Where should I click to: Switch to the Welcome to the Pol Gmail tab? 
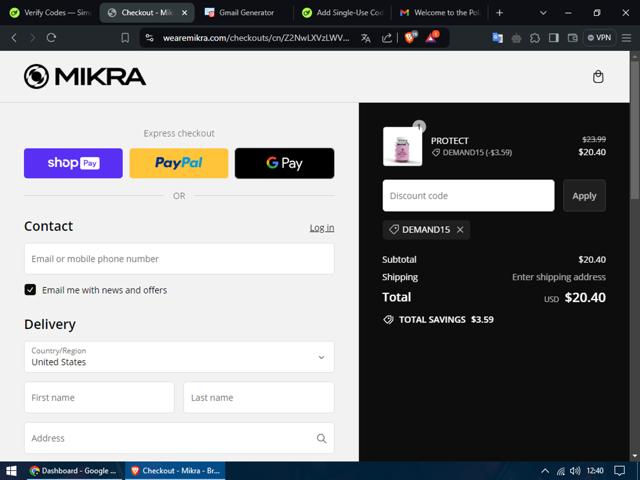click(440, 13)
